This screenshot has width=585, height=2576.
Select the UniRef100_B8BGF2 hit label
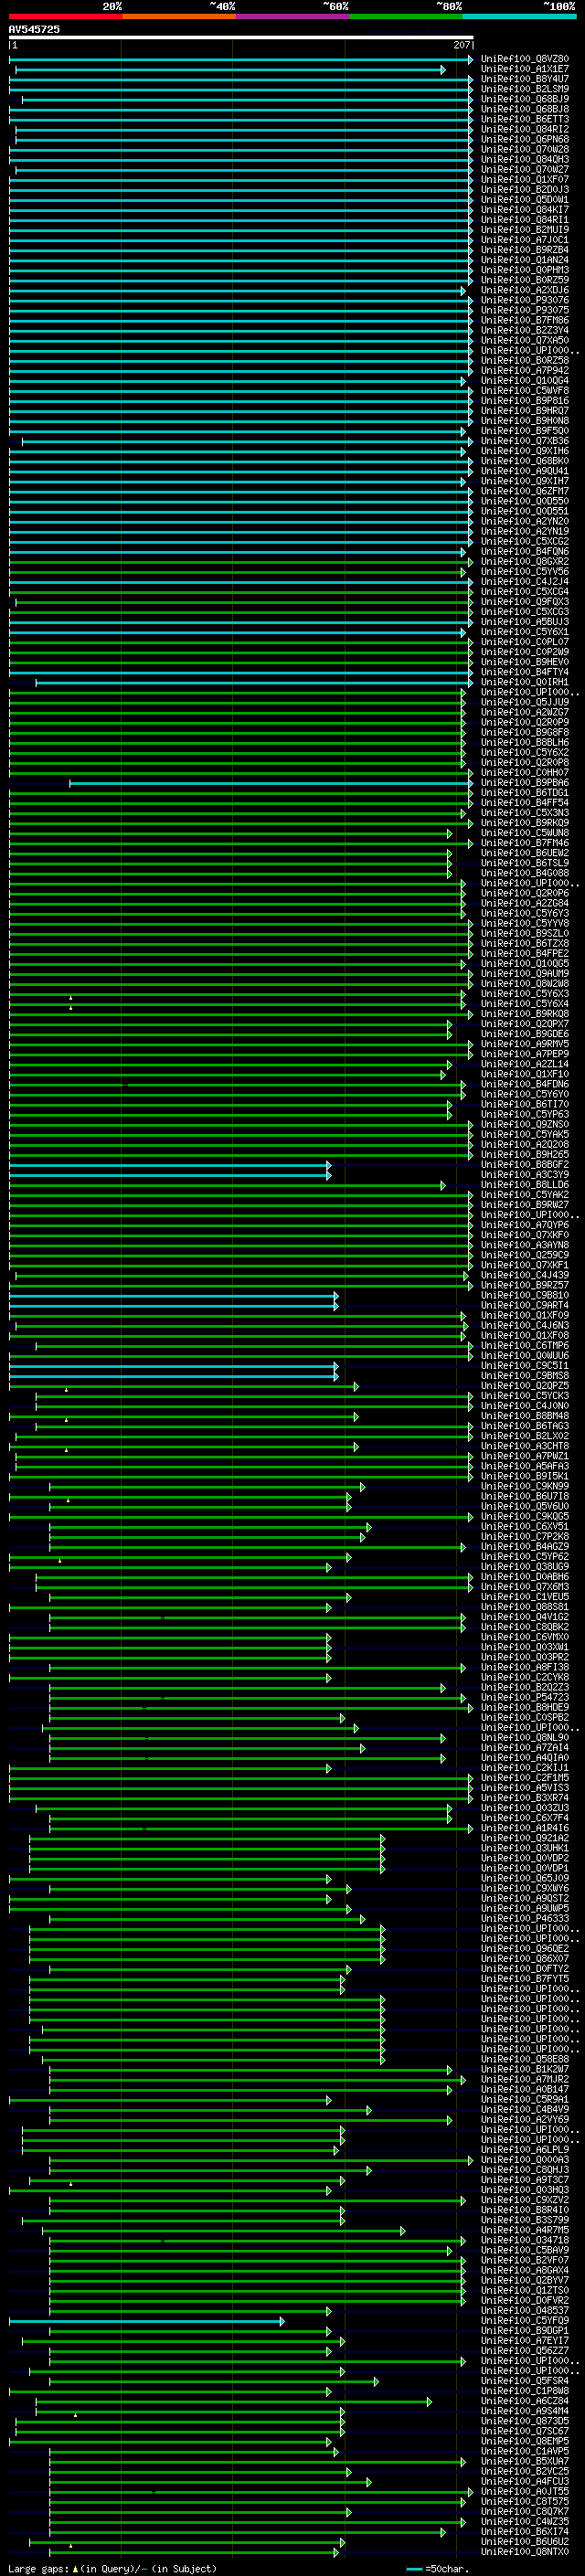[x=525, y=1164]
